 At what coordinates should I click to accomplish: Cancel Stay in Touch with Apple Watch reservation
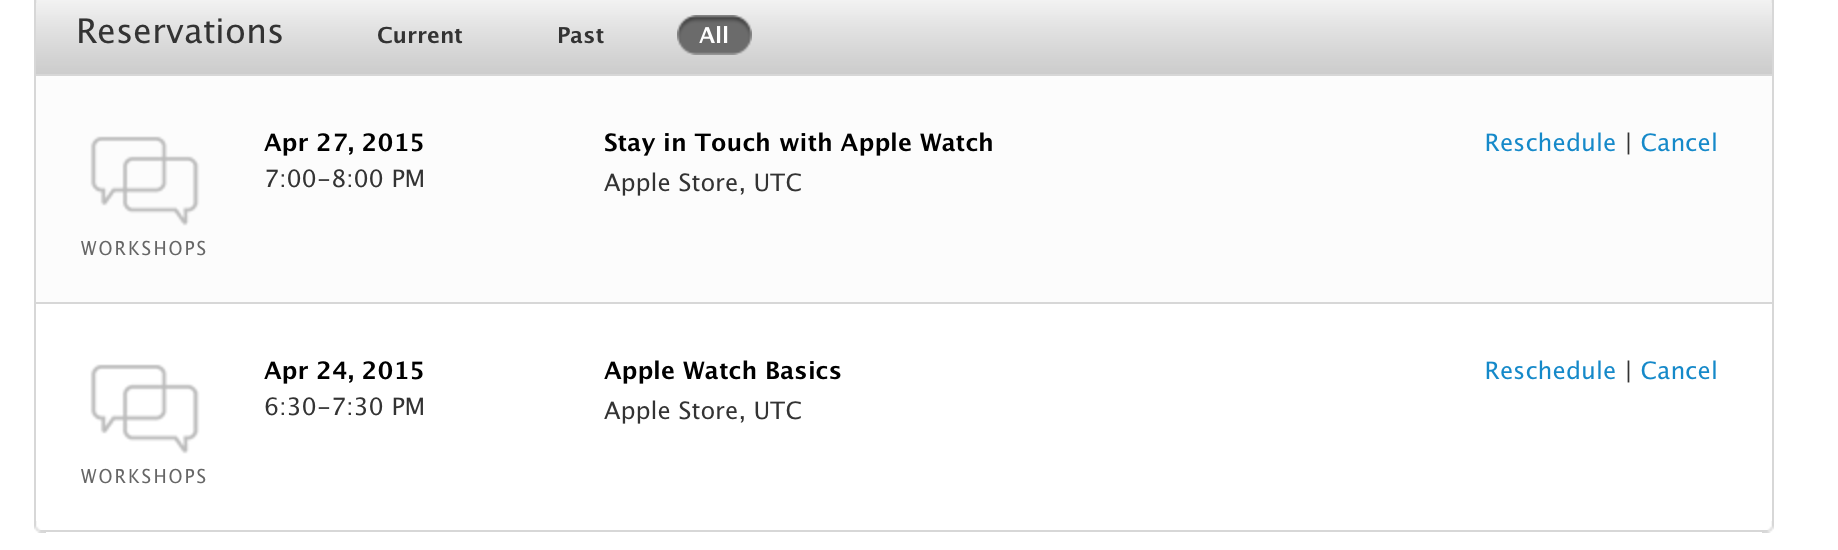coord(1678,143)
